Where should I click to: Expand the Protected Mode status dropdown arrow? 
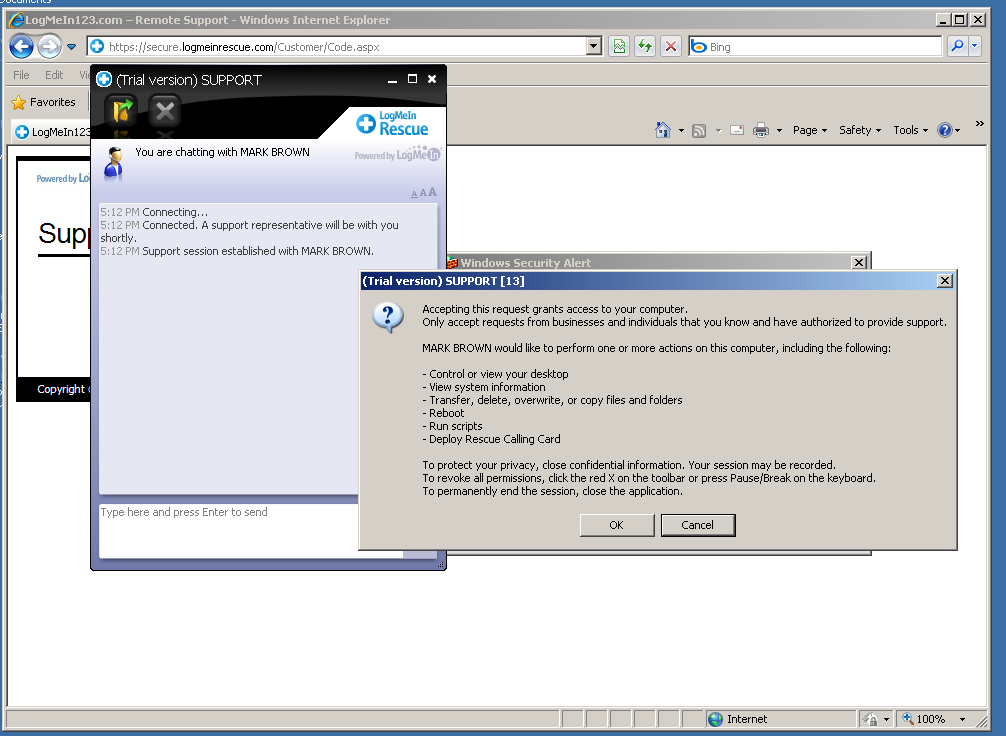tap(887, 719)
